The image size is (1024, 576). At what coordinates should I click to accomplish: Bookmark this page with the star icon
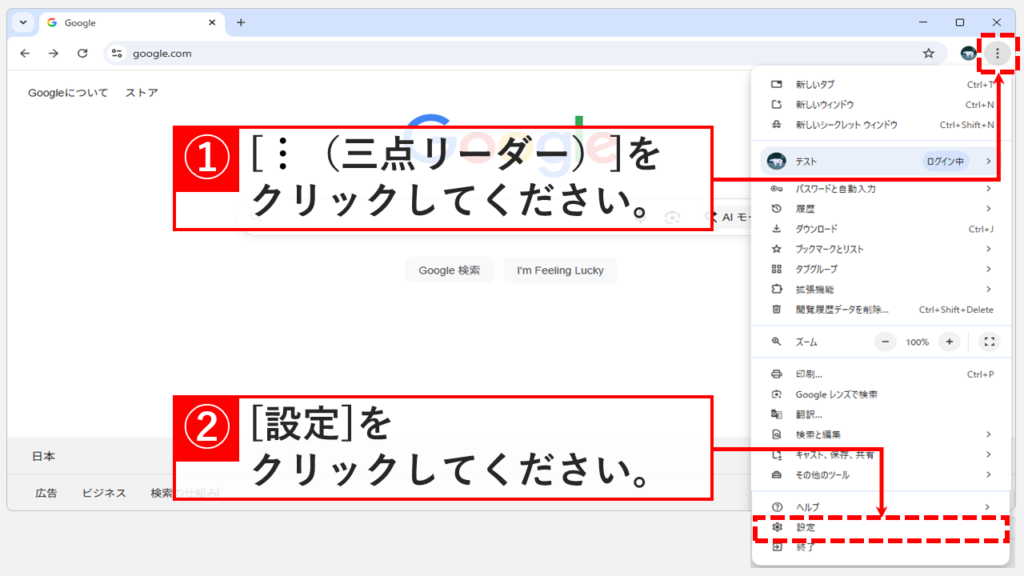pos(929,53)
